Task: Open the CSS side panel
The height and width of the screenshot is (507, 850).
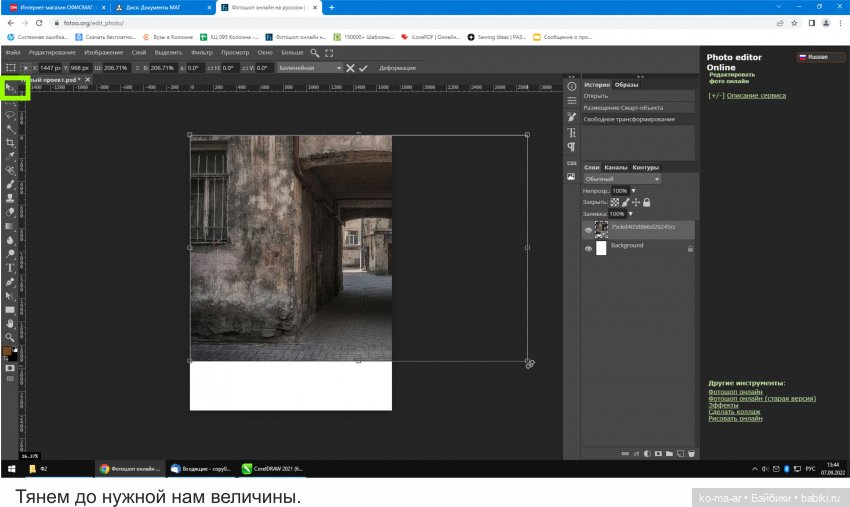Action: [572, 163]
